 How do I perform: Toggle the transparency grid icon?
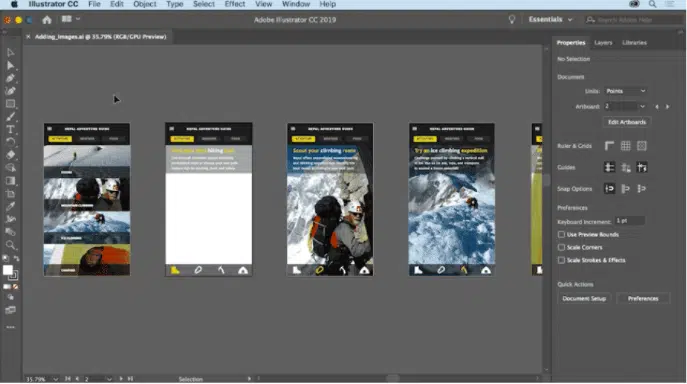point(642,146)
